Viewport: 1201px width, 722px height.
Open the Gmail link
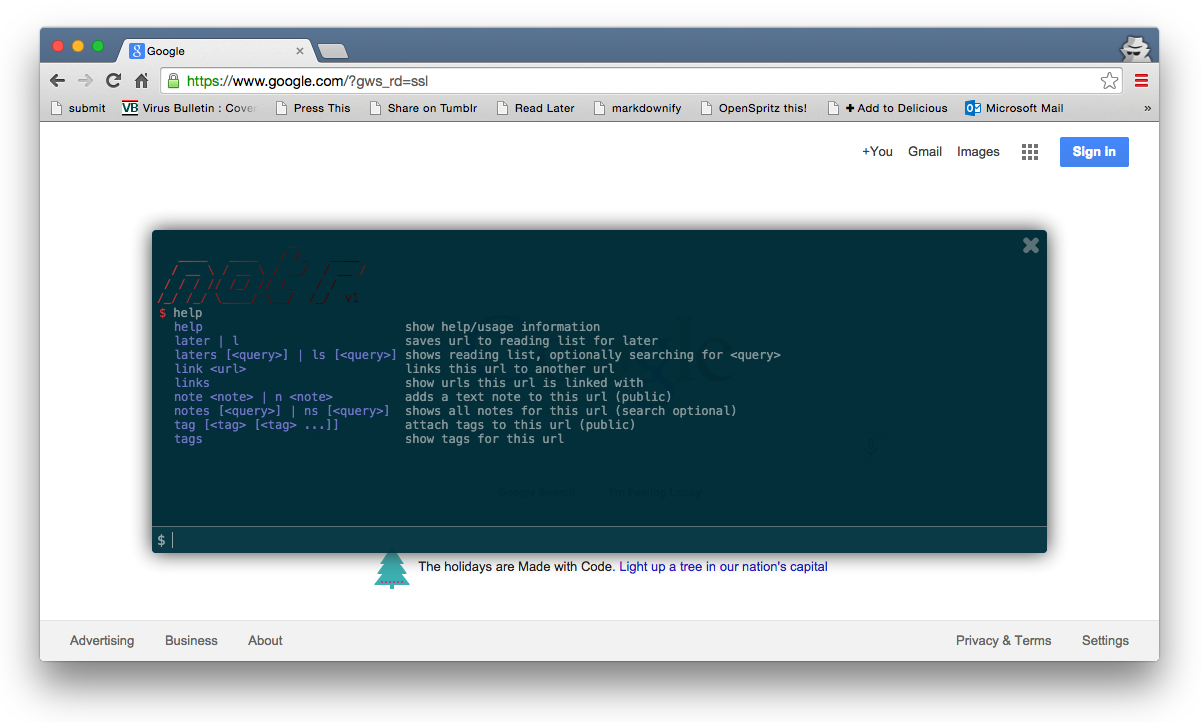(x=925, y=152)
